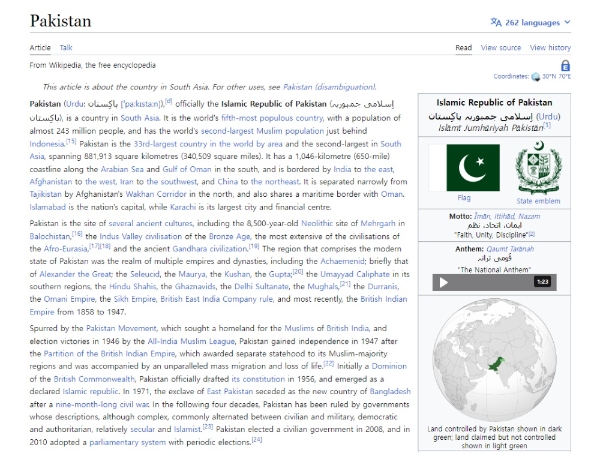Viewport: 600px width, 459px height.
Task: Click the protected padlock icon
Action: pos(565,66)
